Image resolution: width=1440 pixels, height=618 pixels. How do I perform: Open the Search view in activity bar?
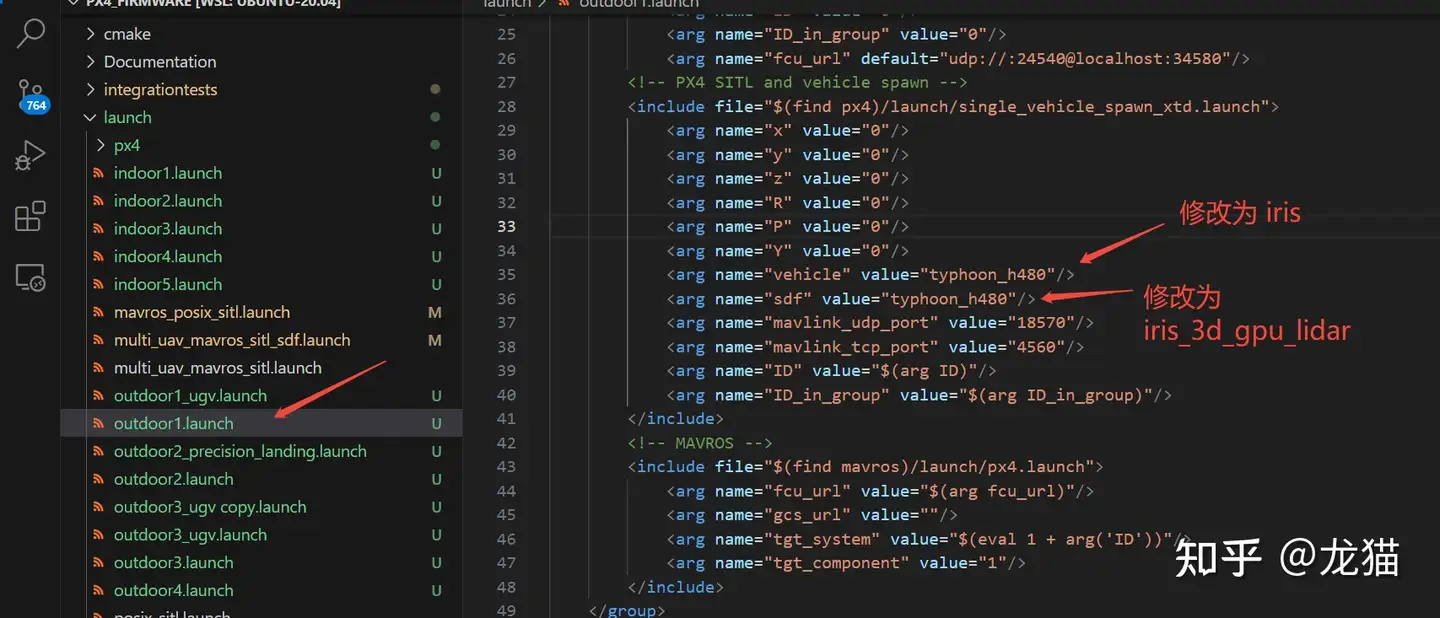pyautogui.click(x=31, y=33)
